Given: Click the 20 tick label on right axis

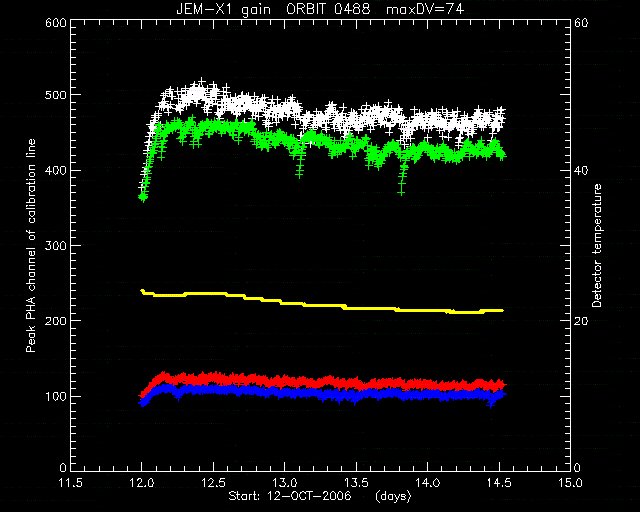Looking at the screenshot, I should click(581, 321).
